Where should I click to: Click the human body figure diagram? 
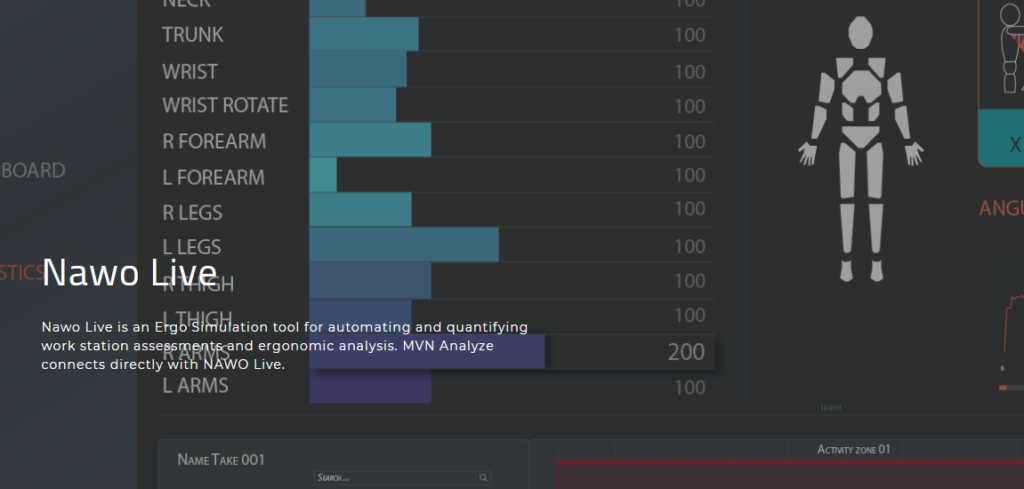[860, 149]
